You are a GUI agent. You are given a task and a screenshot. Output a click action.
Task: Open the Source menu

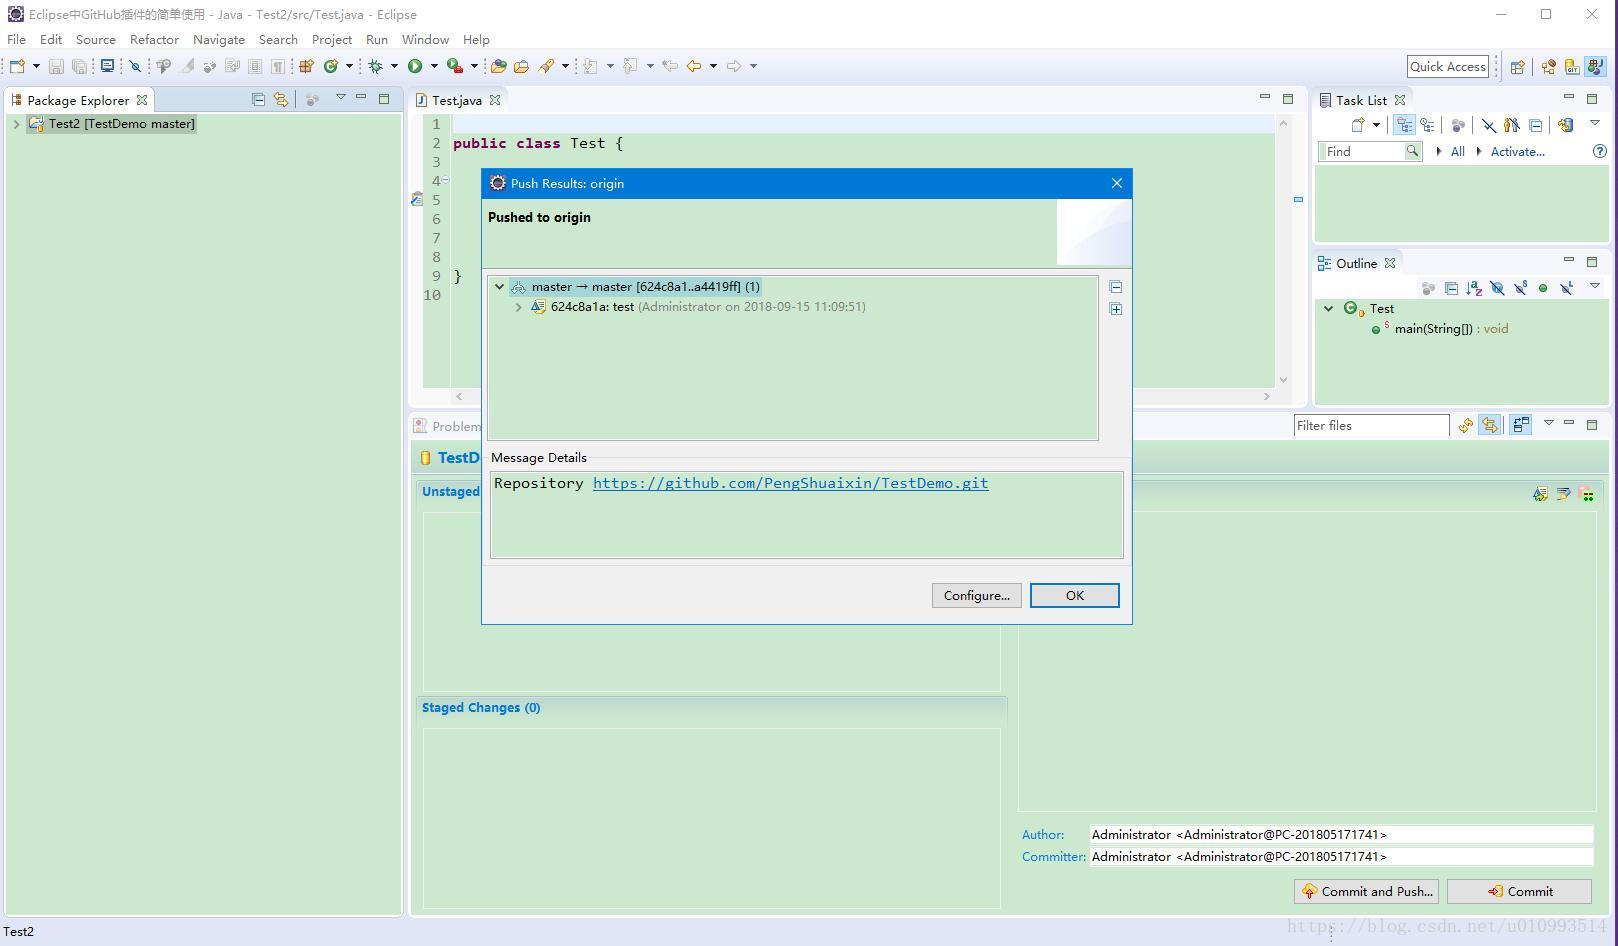click(96, 40)
